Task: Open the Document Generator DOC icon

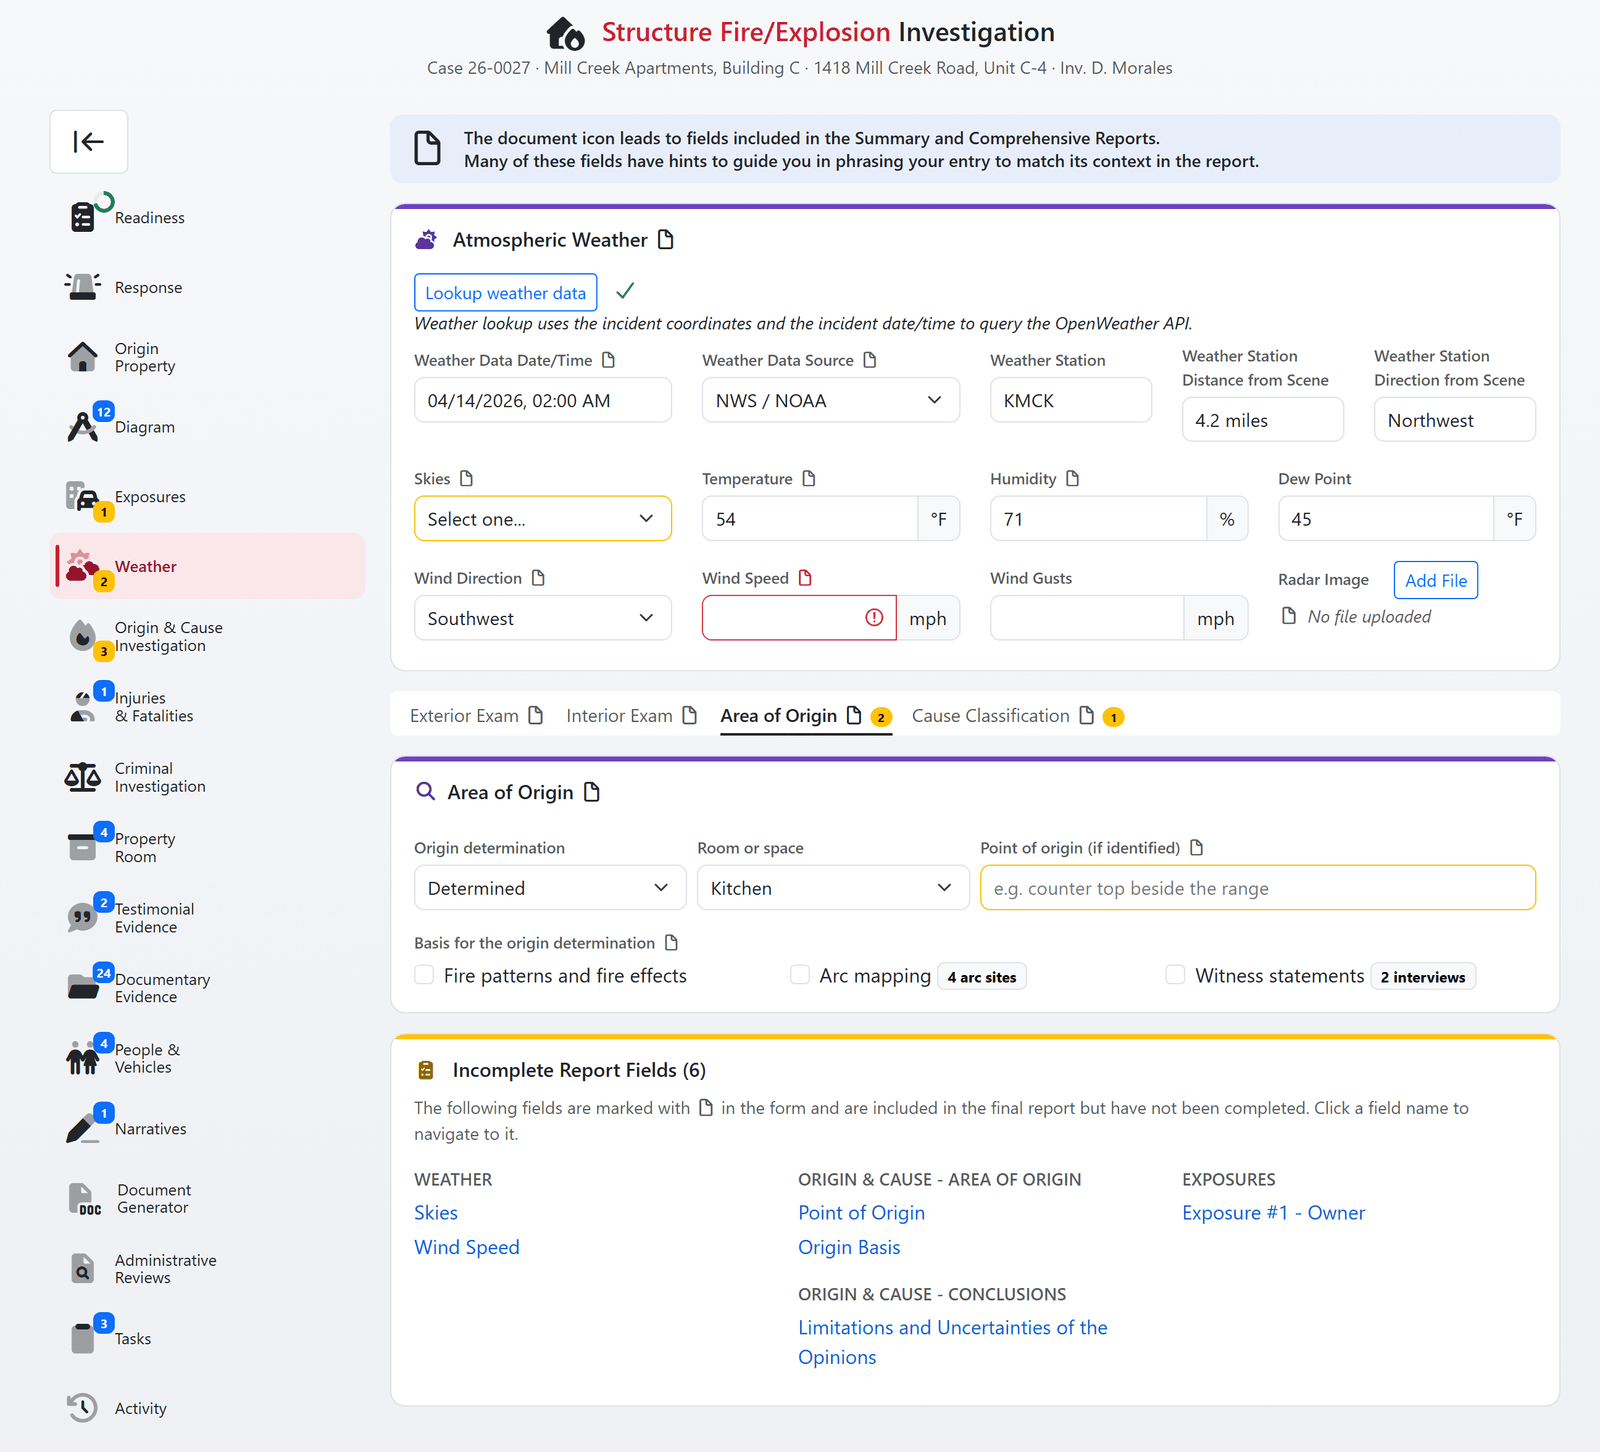Action: click(84, 1198)
